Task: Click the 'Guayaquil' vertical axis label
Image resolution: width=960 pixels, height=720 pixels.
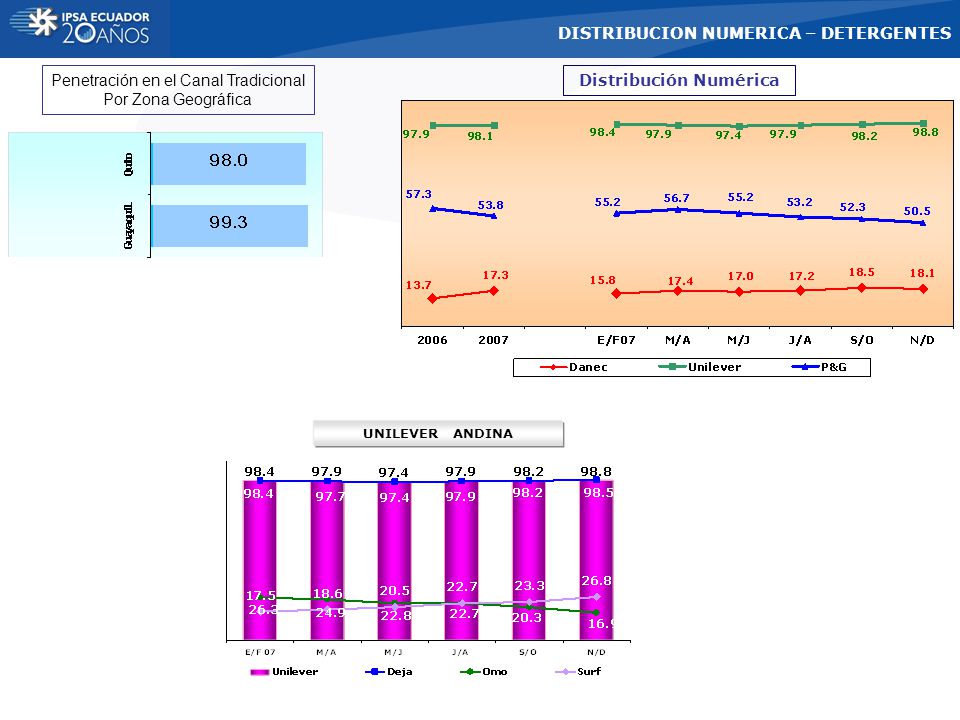Action: click(x=128, y=226)
